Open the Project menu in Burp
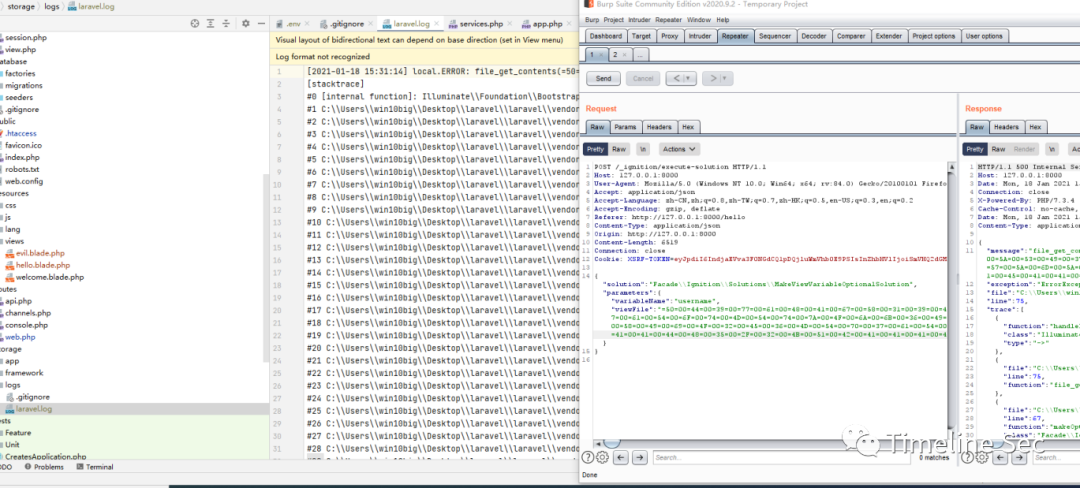The width and height of the screenshot is (1080, 488). click(614, 20)
